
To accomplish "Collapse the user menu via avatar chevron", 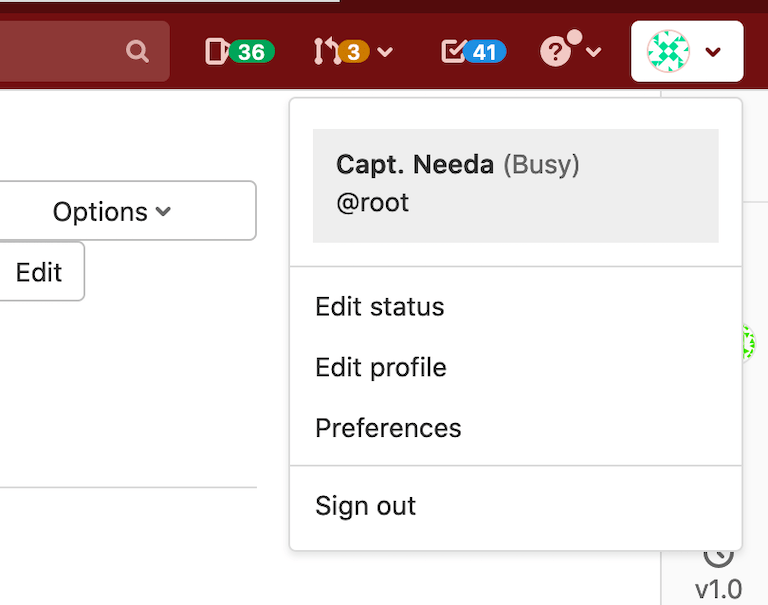I will [x=713, y=52].
